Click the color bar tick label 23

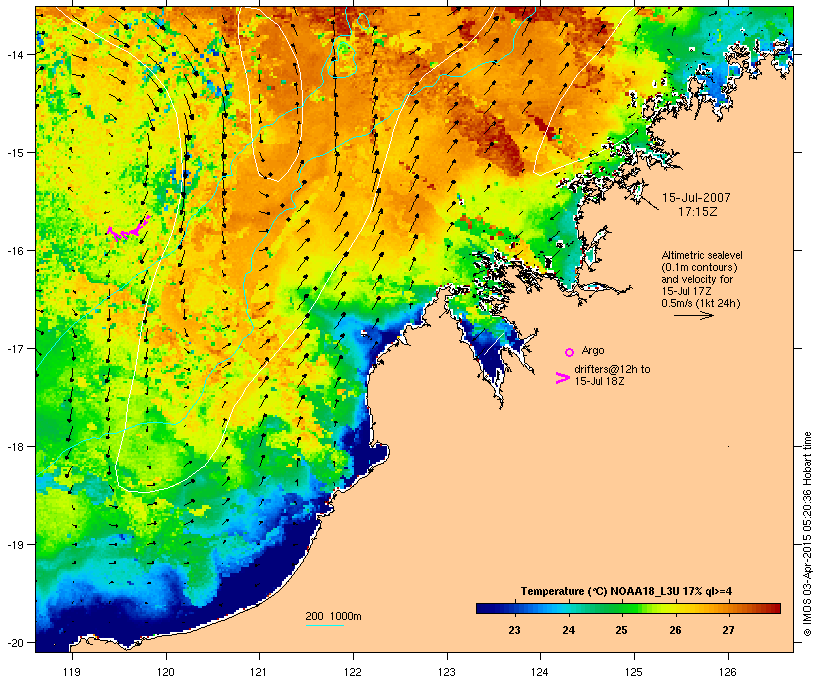click(x=514, y=630)
